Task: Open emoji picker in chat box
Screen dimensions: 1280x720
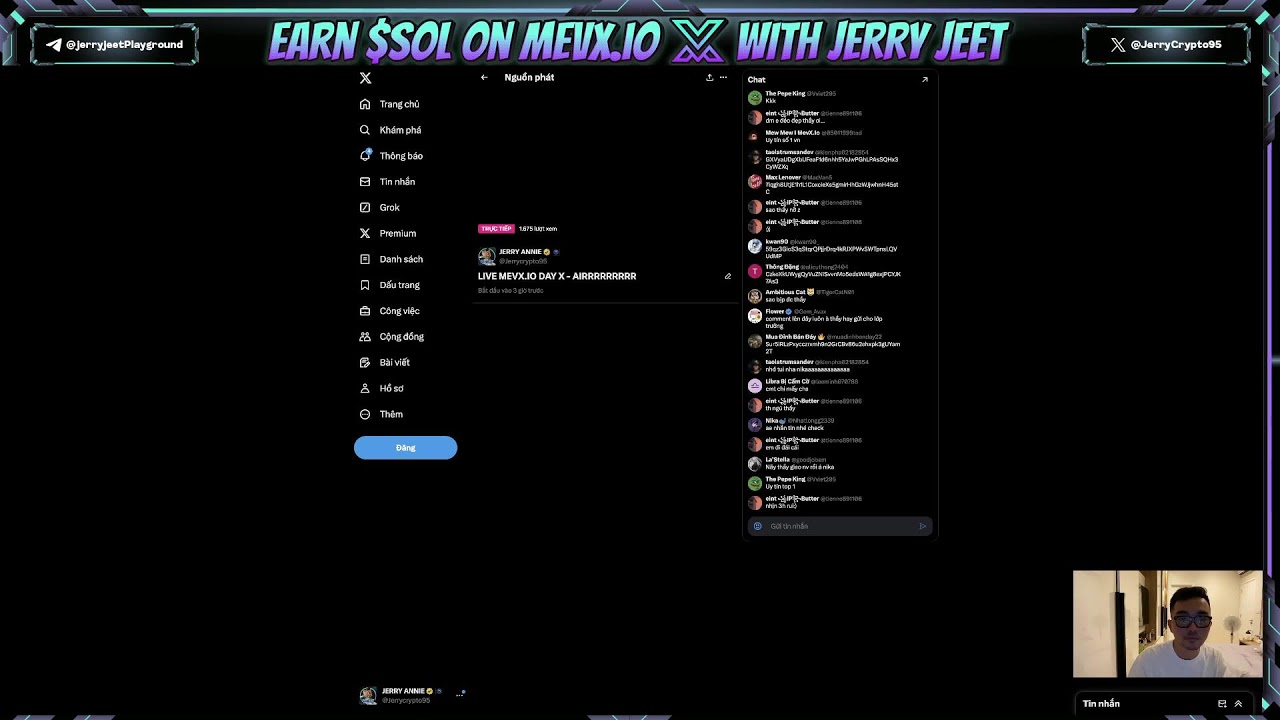Action: click(757, 526)
